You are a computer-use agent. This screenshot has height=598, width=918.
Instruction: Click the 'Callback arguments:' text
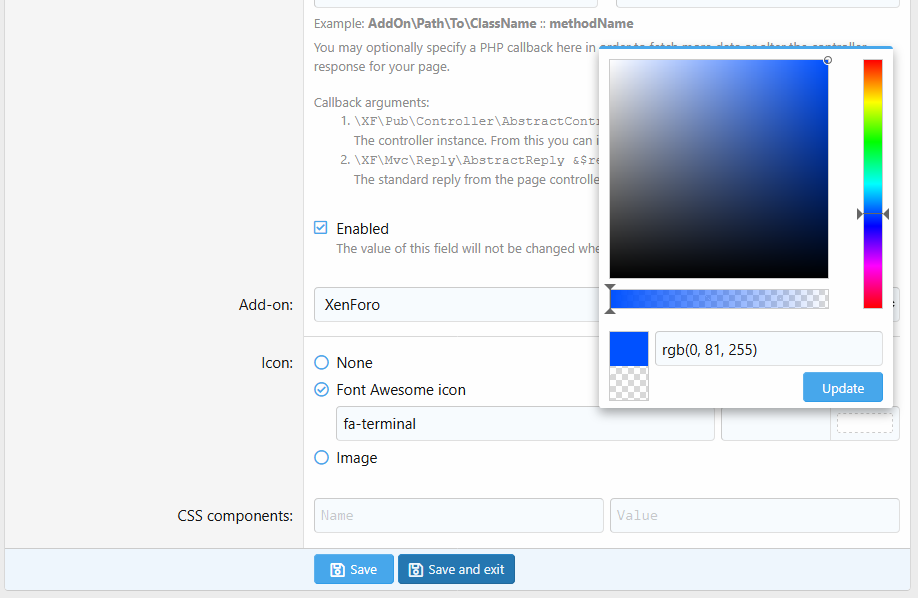pyautogui.click(x=371, y=102)
